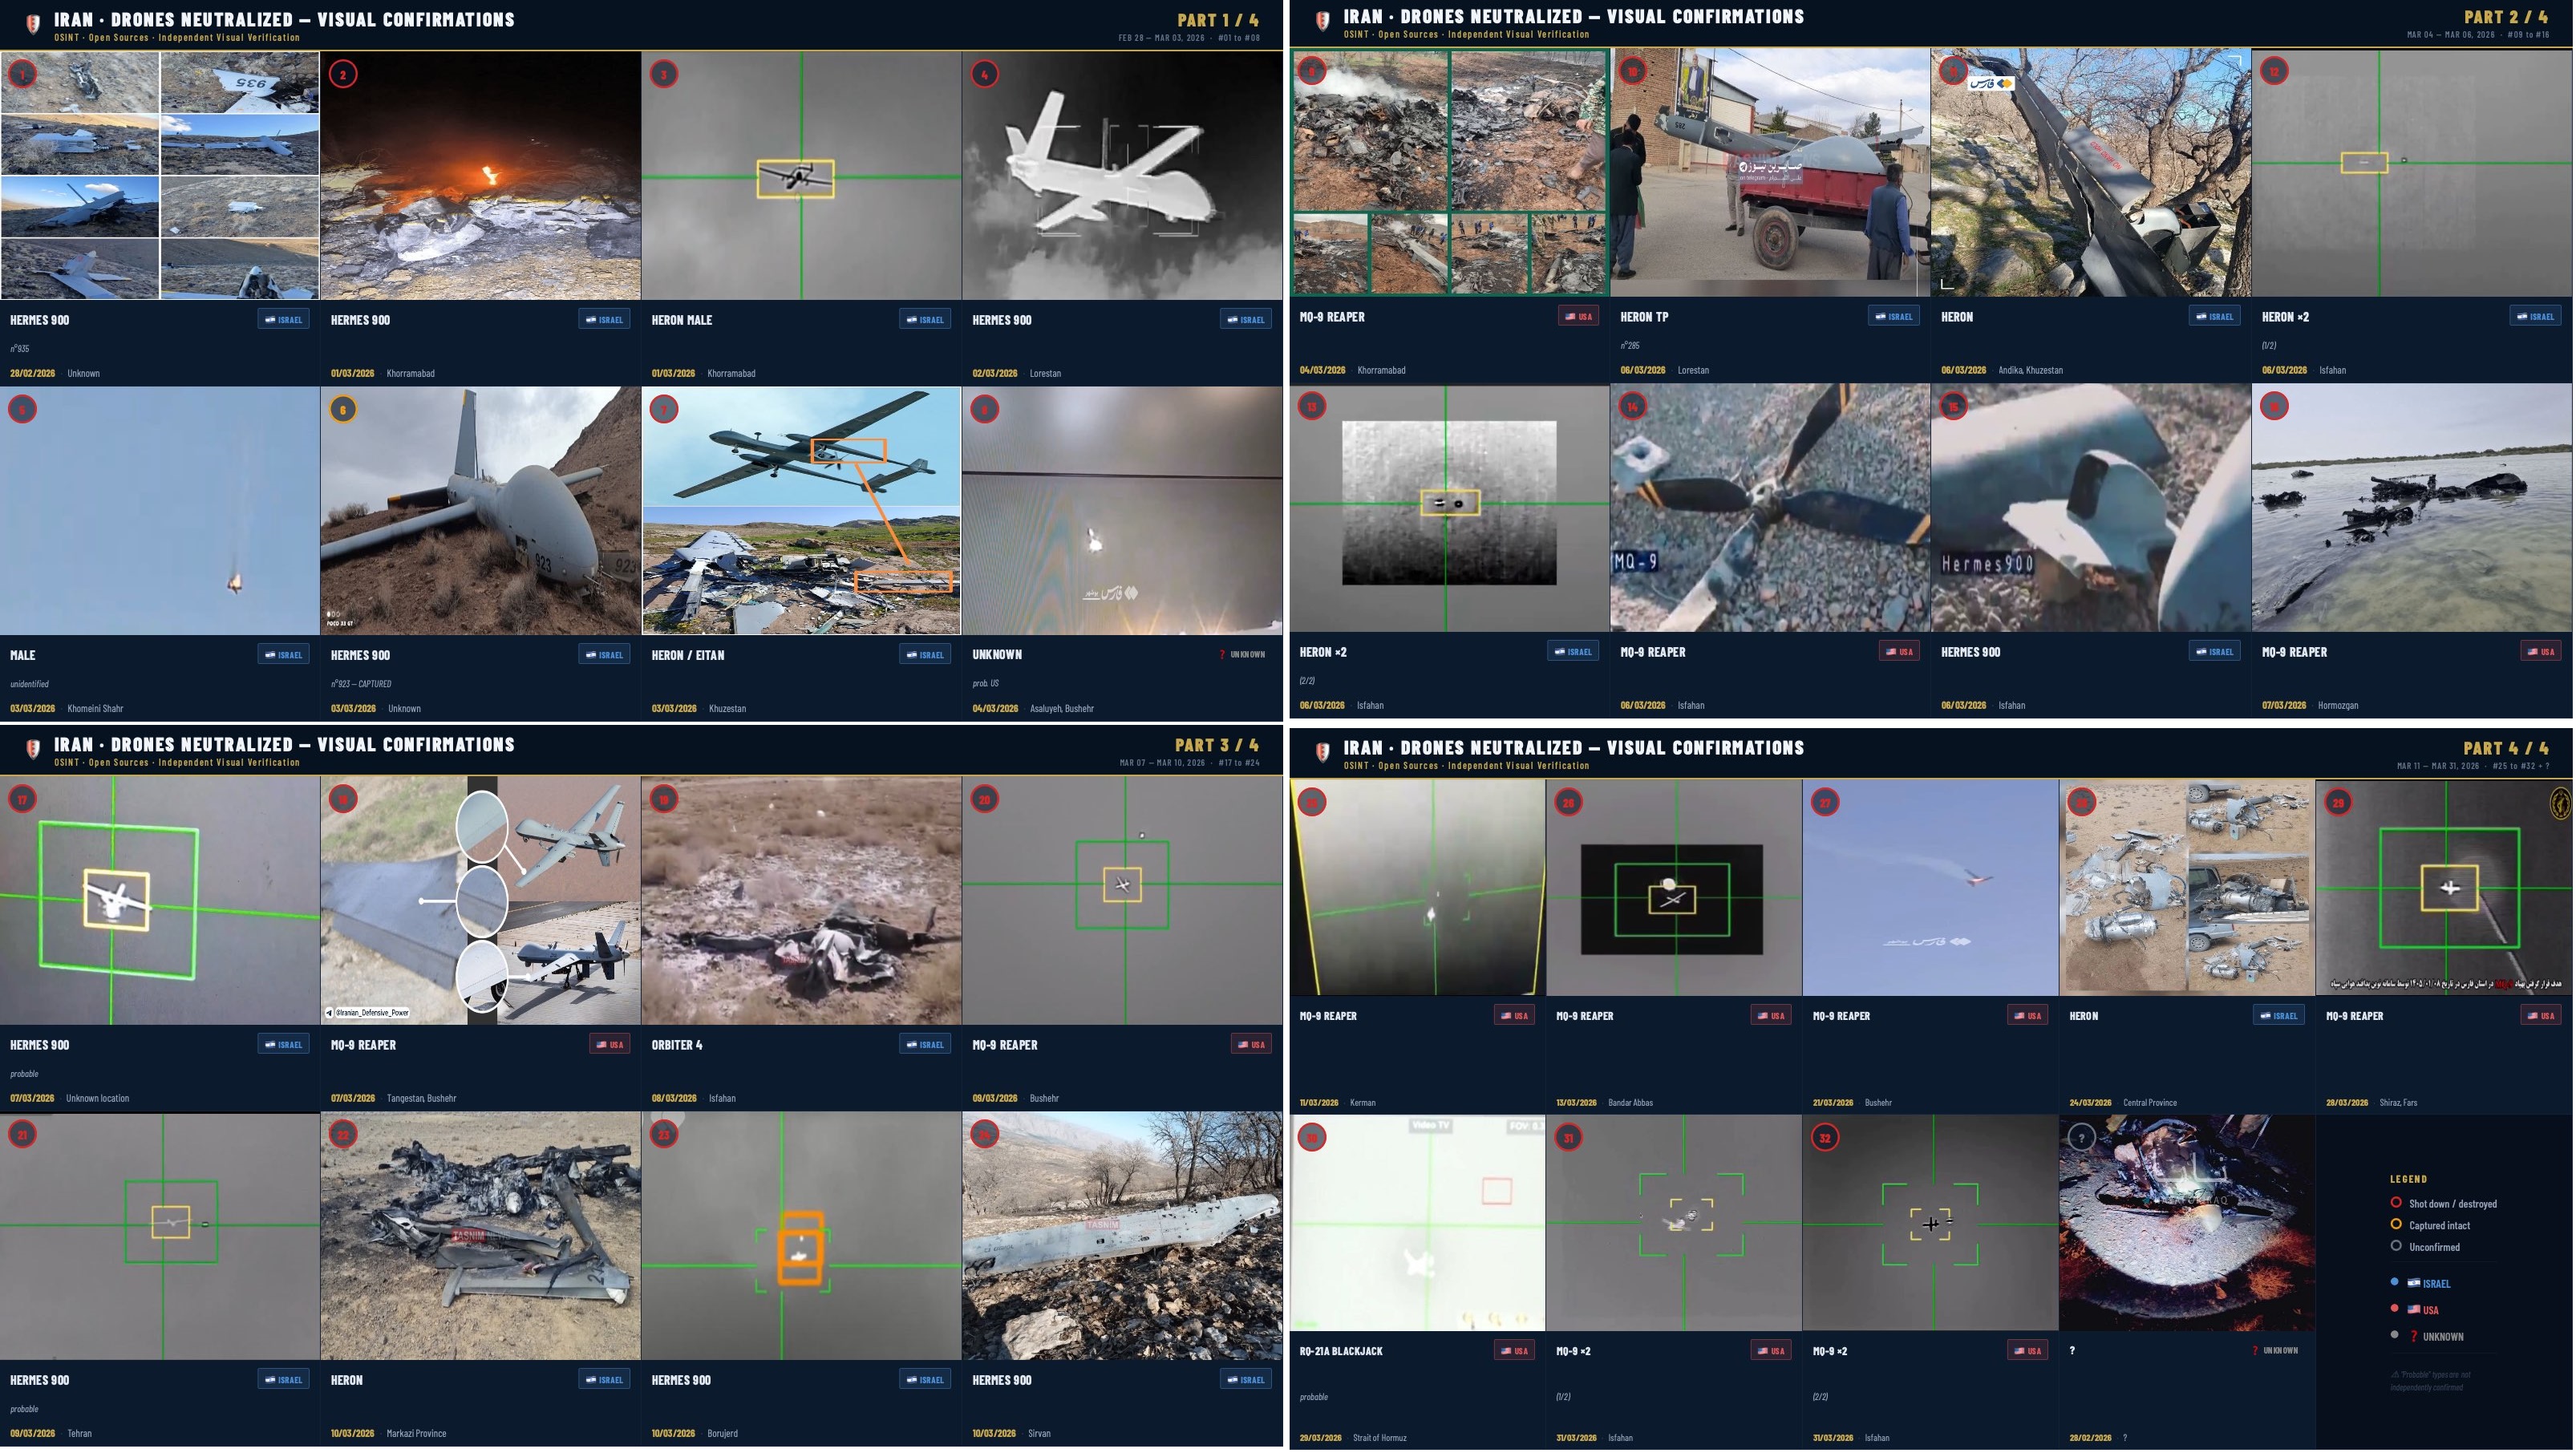This screenshot has height=1453, width=2576.
Task: Click numbered badge 32 on Isfahan MQ-9 image
Action: coord(1825,1138)
